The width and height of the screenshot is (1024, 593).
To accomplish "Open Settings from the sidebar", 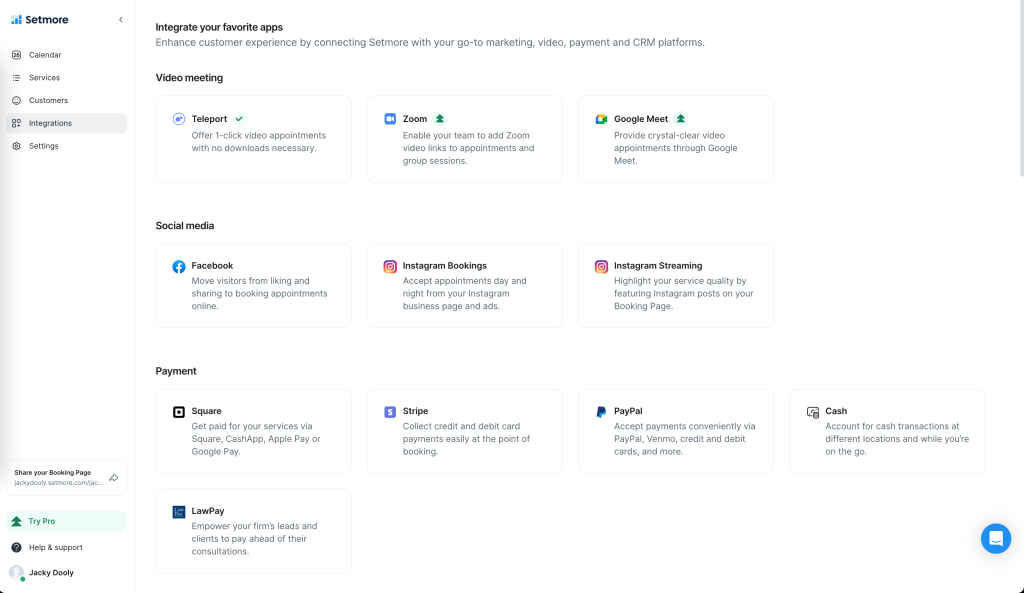I will pos(43,146).
